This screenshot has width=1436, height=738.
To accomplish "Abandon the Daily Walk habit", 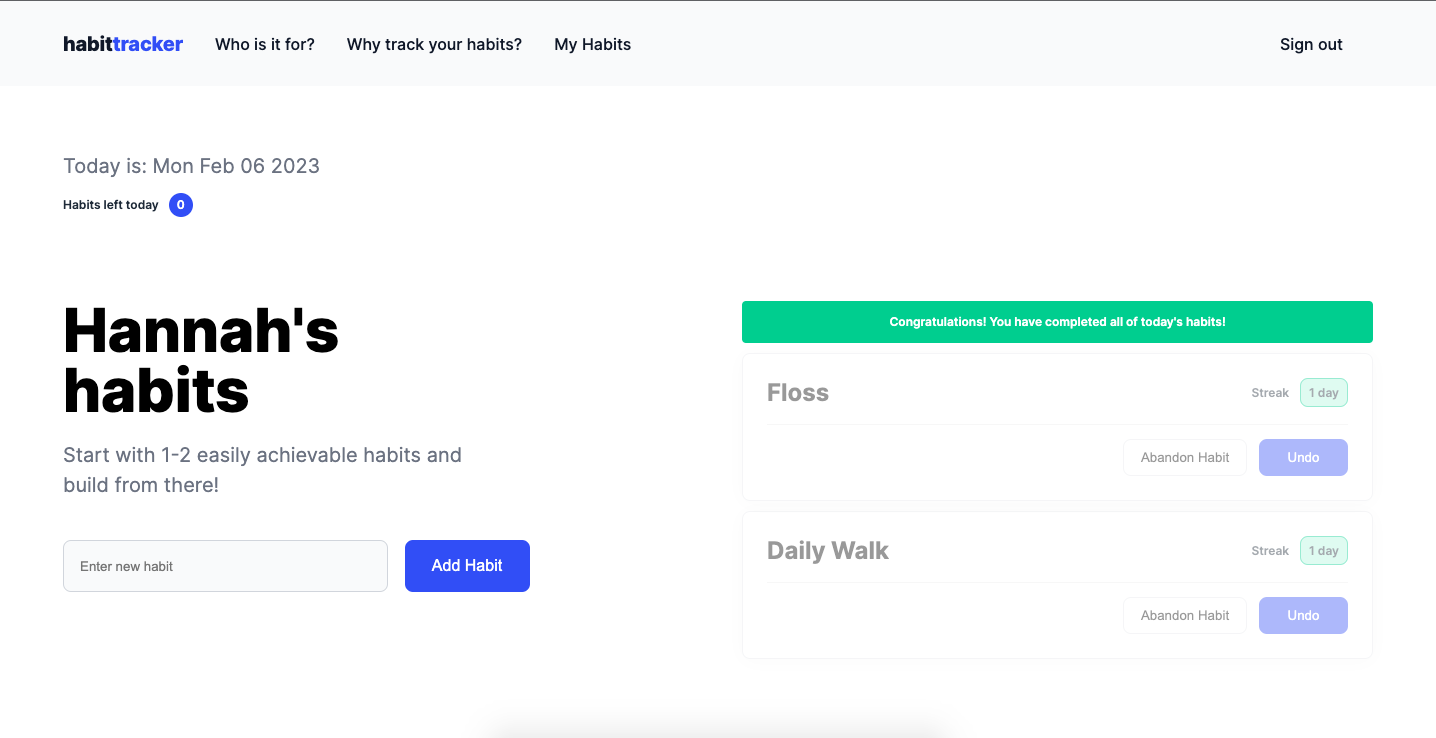I will pyautogui.click(x=1184, y=615).
